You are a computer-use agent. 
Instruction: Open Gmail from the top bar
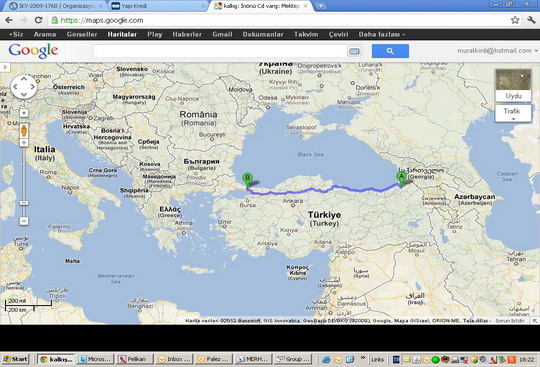tap(222, 34)
